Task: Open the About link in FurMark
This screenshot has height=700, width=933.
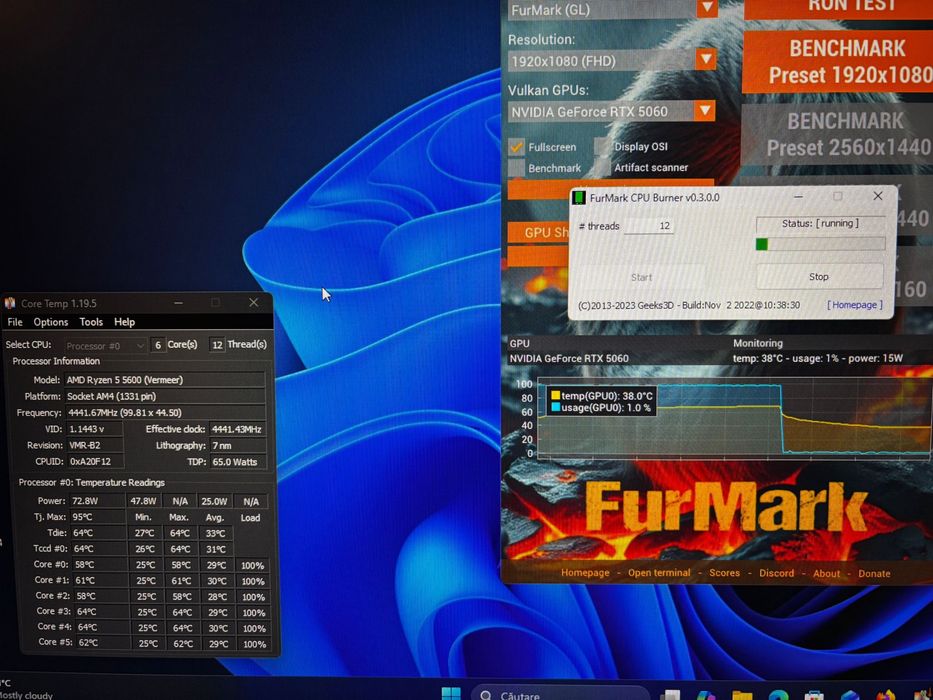Action: (826, 574)
